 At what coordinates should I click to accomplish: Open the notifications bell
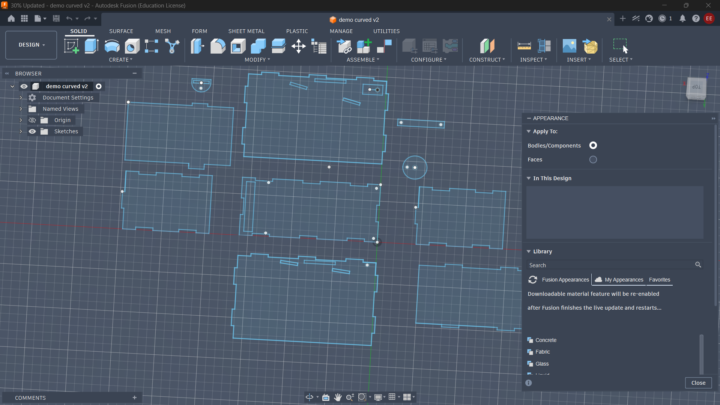click(x=682, y=19)
